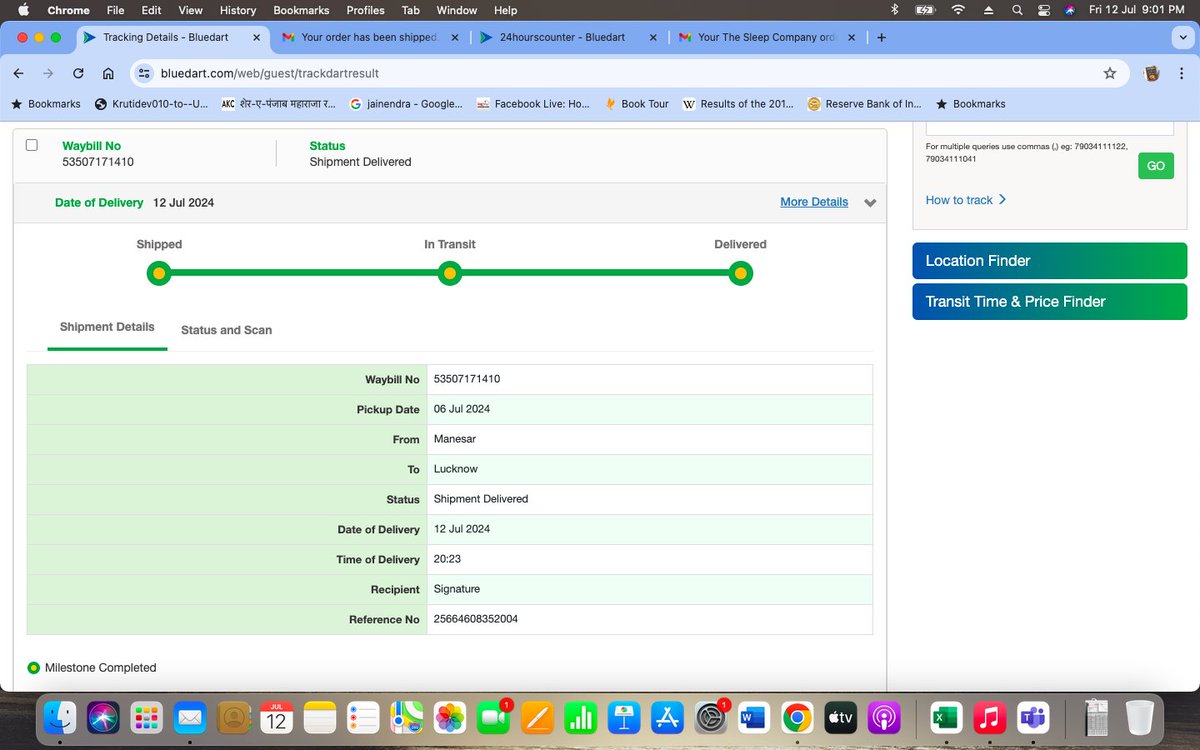Click the In Transit milestone marker
1200x750 pixels.
pos(450,273)
